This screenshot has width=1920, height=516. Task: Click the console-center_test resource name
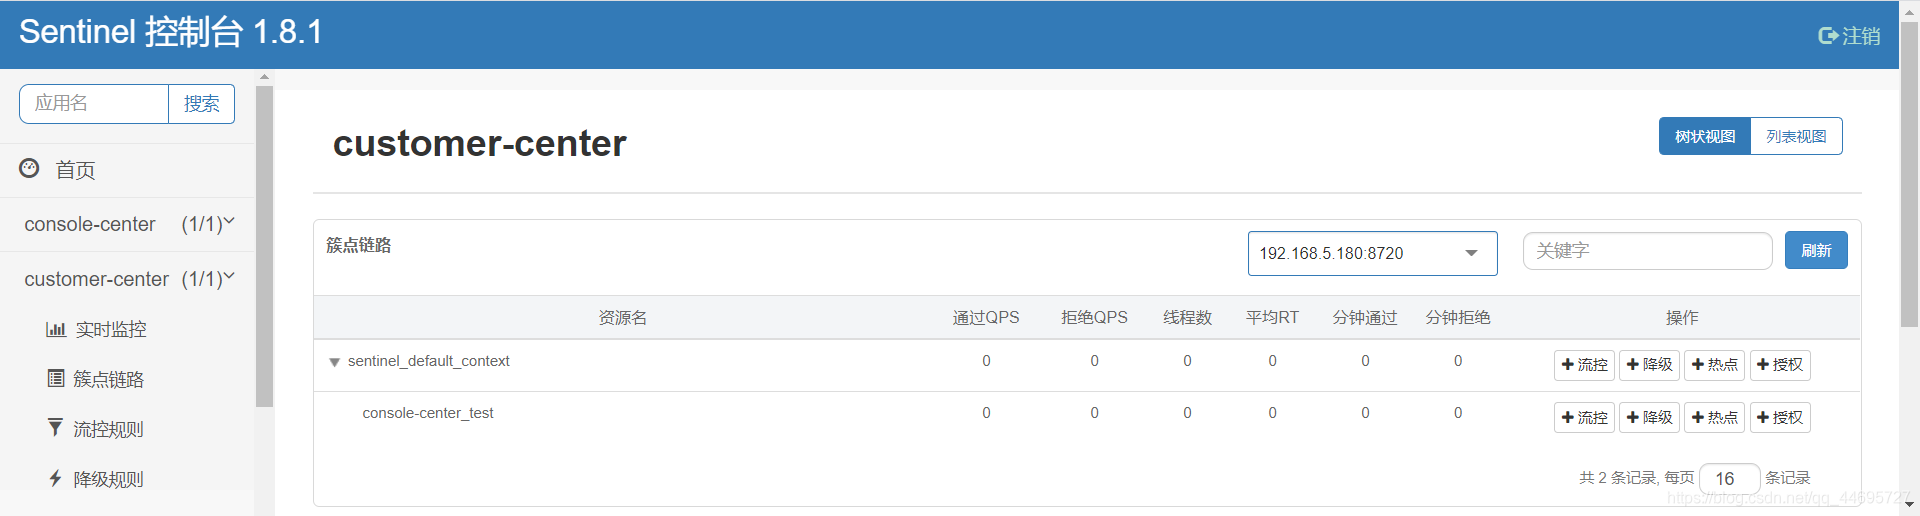[x=428, y=413]
